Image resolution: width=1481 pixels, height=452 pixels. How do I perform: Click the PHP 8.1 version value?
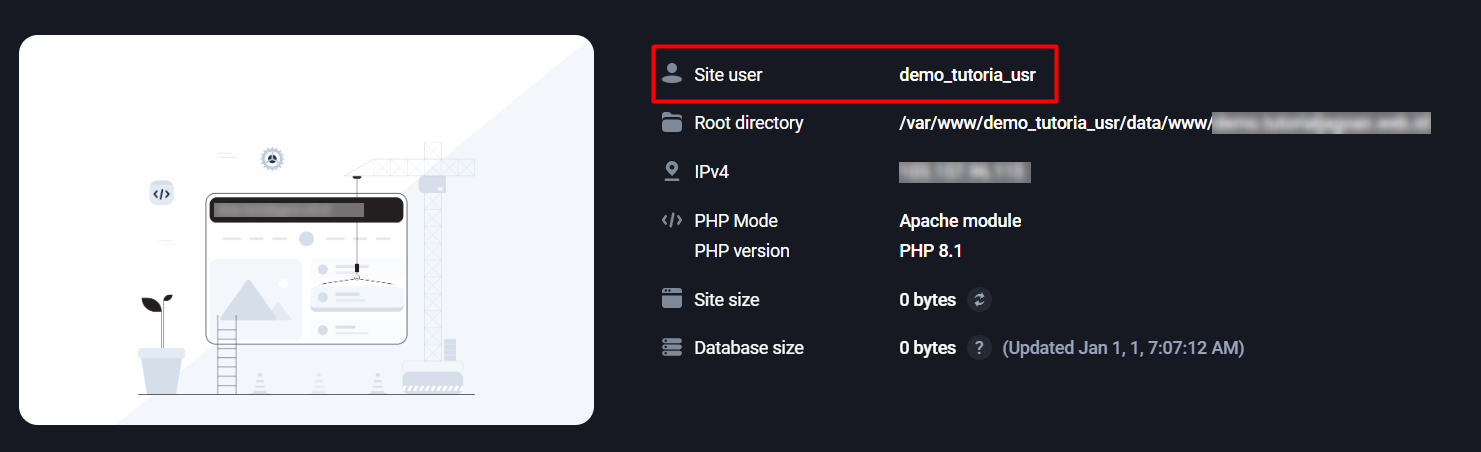930,251
